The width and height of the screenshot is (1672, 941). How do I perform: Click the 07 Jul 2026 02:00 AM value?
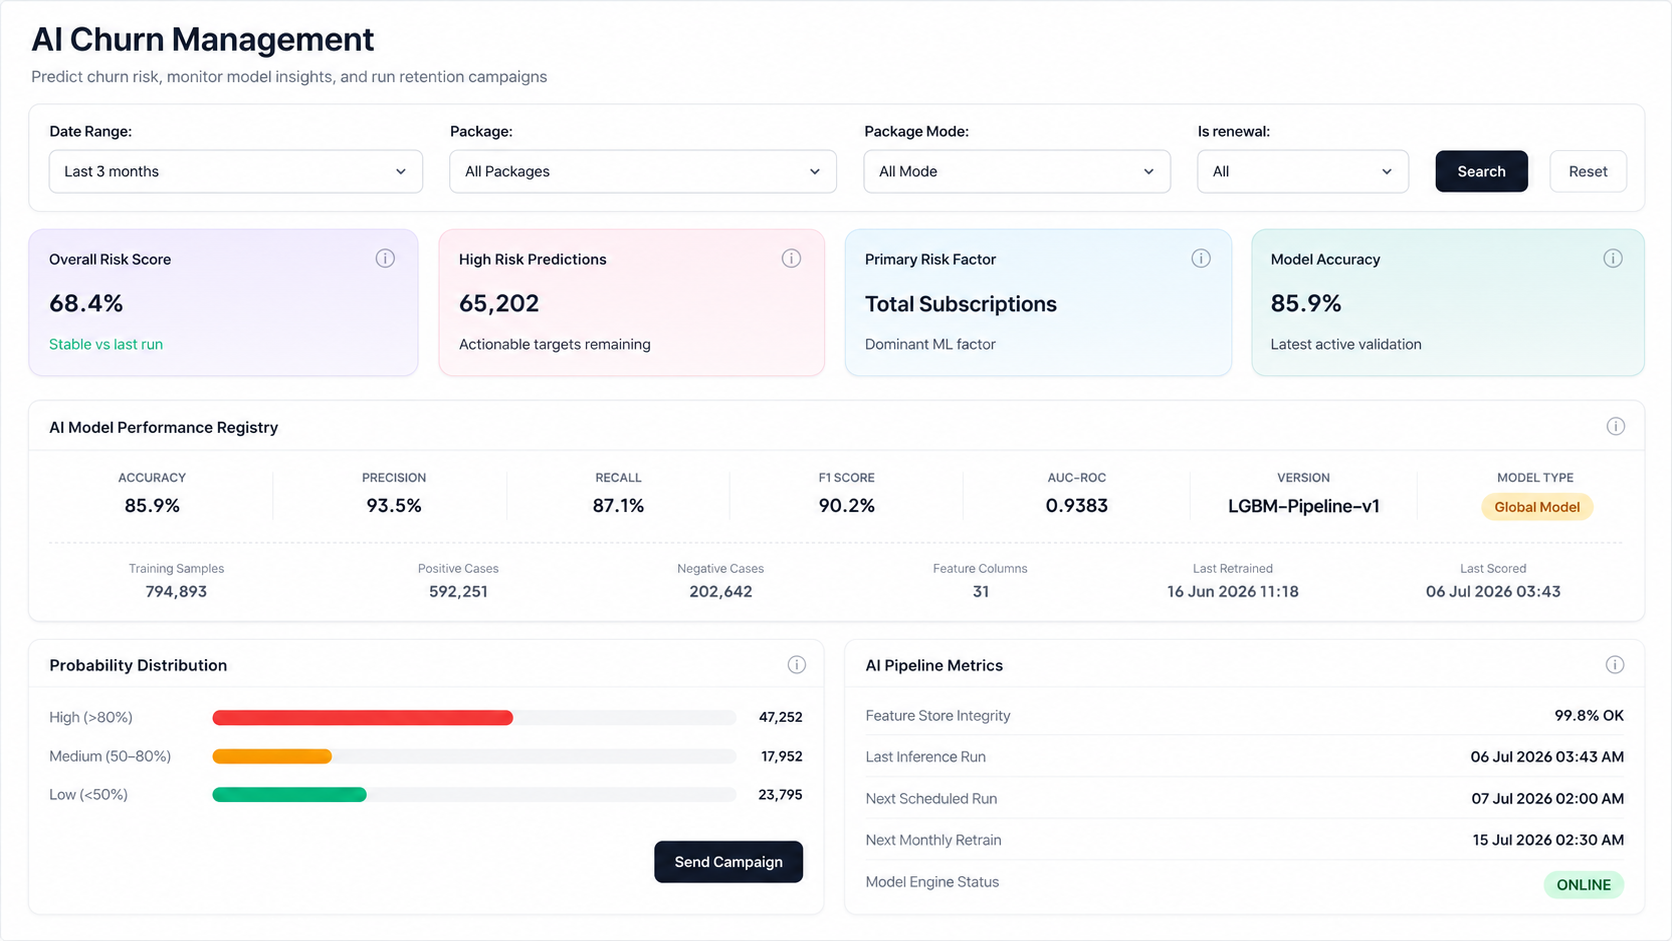point(1548,799)
